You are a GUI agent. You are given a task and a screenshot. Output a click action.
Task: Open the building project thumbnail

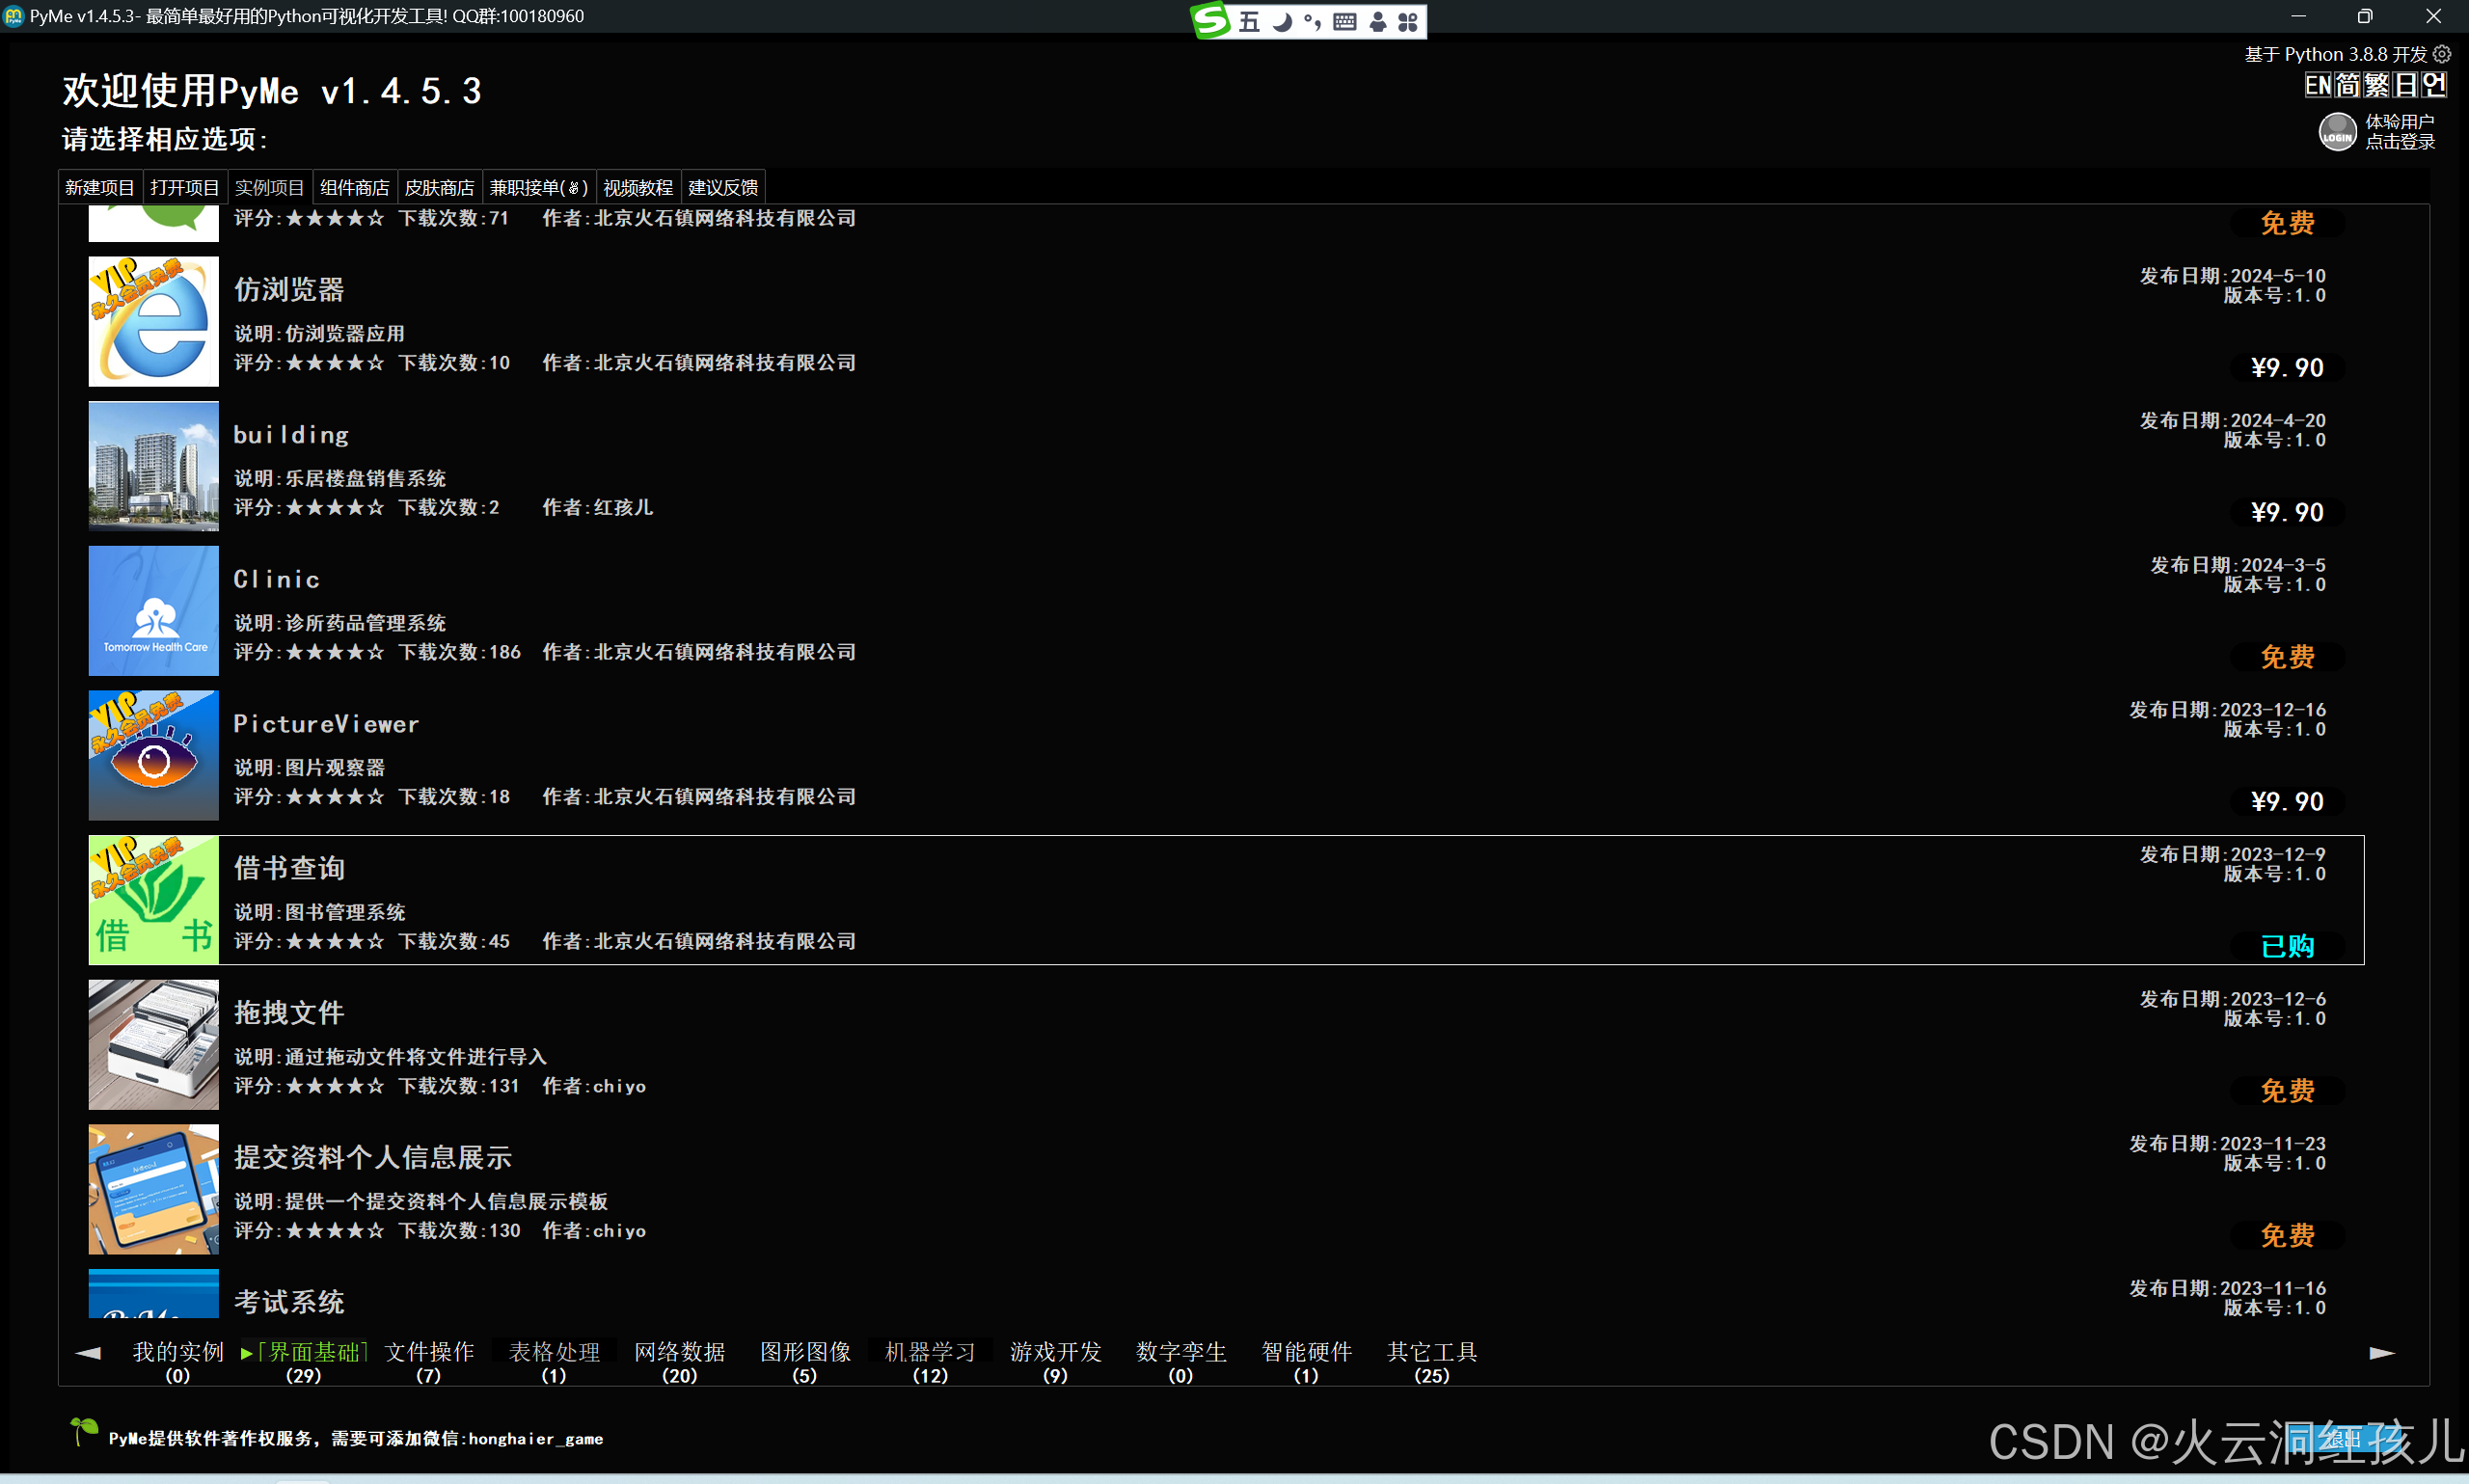click(x=153, y=466)
